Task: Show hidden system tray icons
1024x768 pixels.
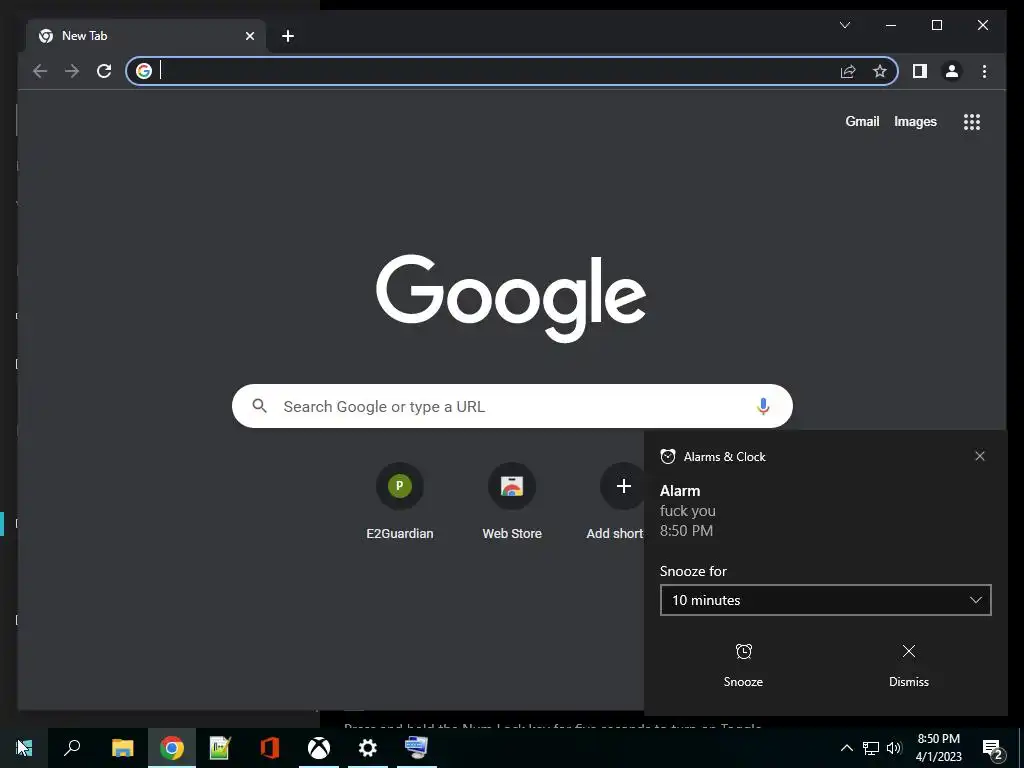Action: click(846, 748)
